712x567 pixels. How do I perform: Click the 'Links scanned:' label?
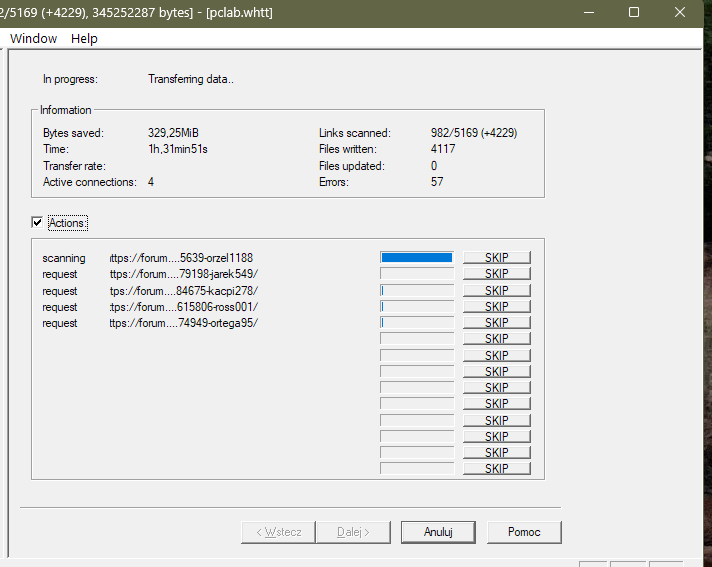355,133
